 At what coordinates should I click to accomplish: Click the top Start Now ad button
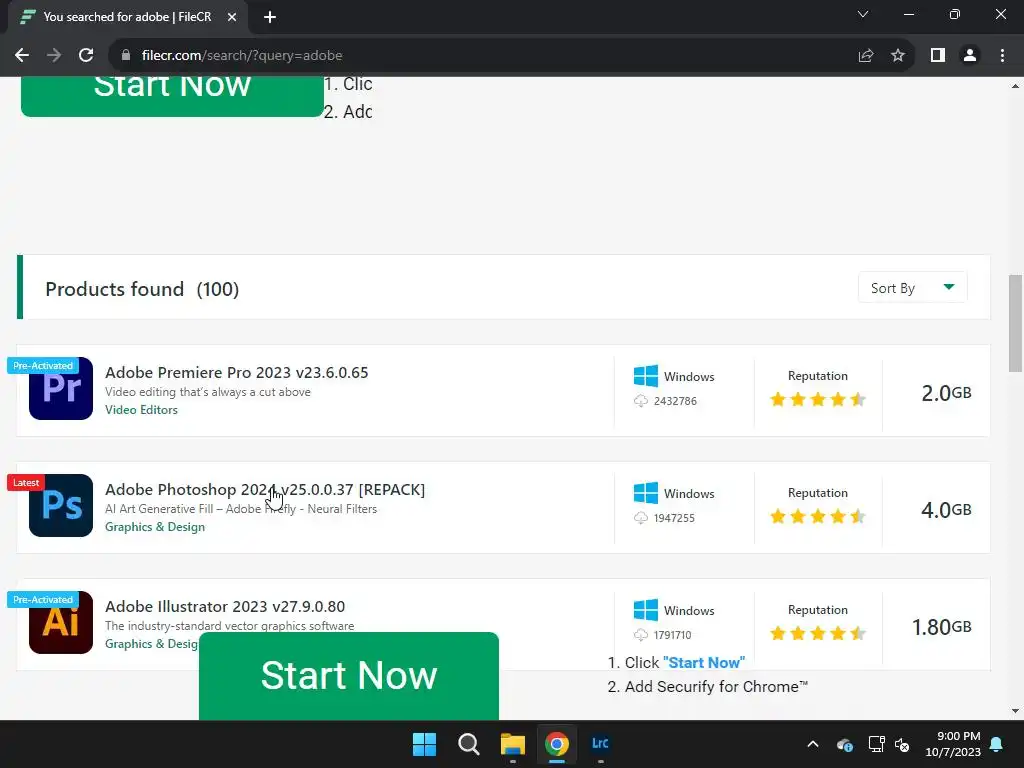point(172,97)
